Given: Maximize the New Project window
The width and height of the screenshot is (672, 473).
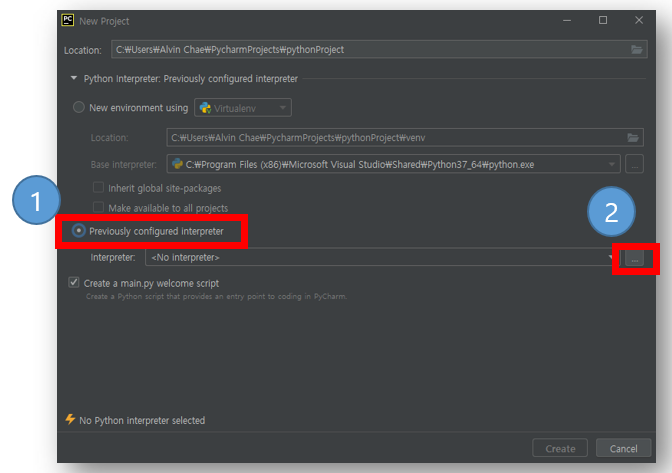Looking at the screenshot, I should (603, 20).
